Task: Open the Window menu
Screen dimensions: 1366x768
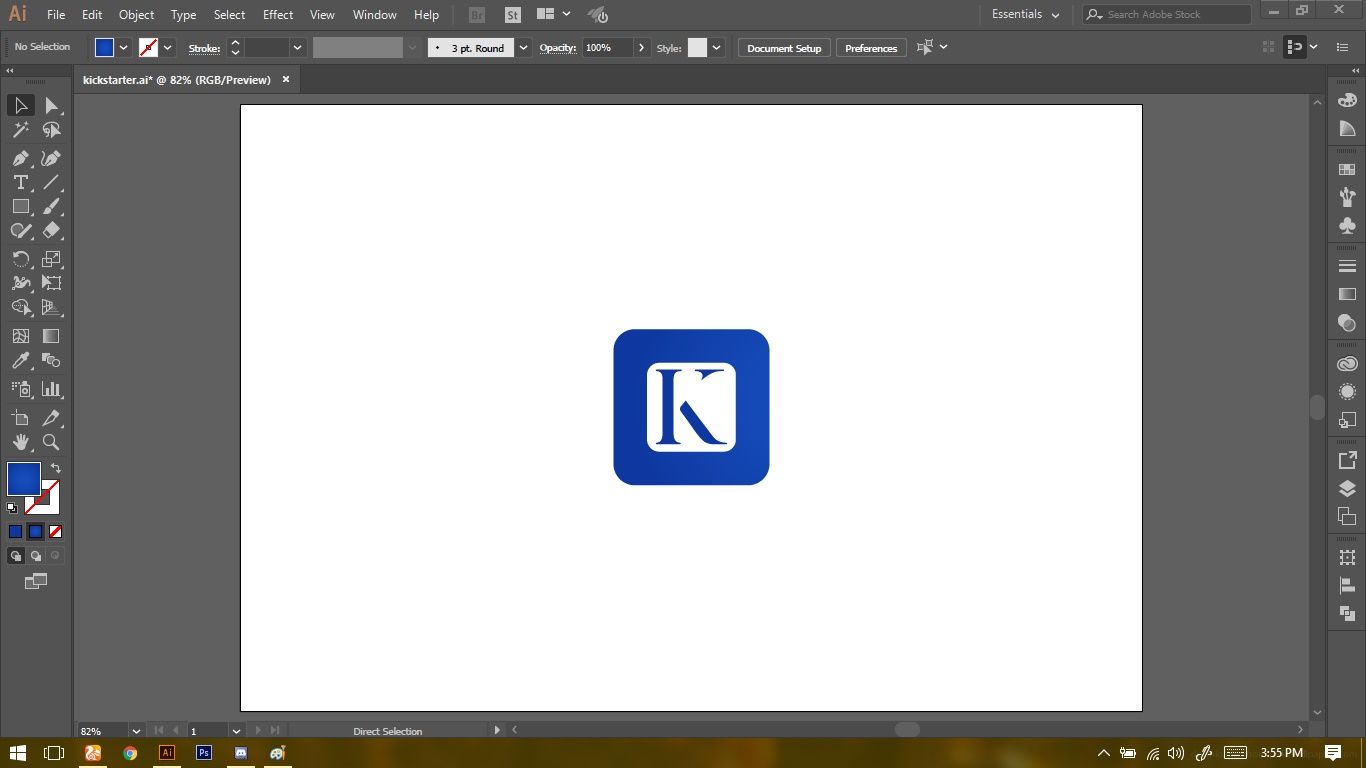Action: click(x=375, y=15)
